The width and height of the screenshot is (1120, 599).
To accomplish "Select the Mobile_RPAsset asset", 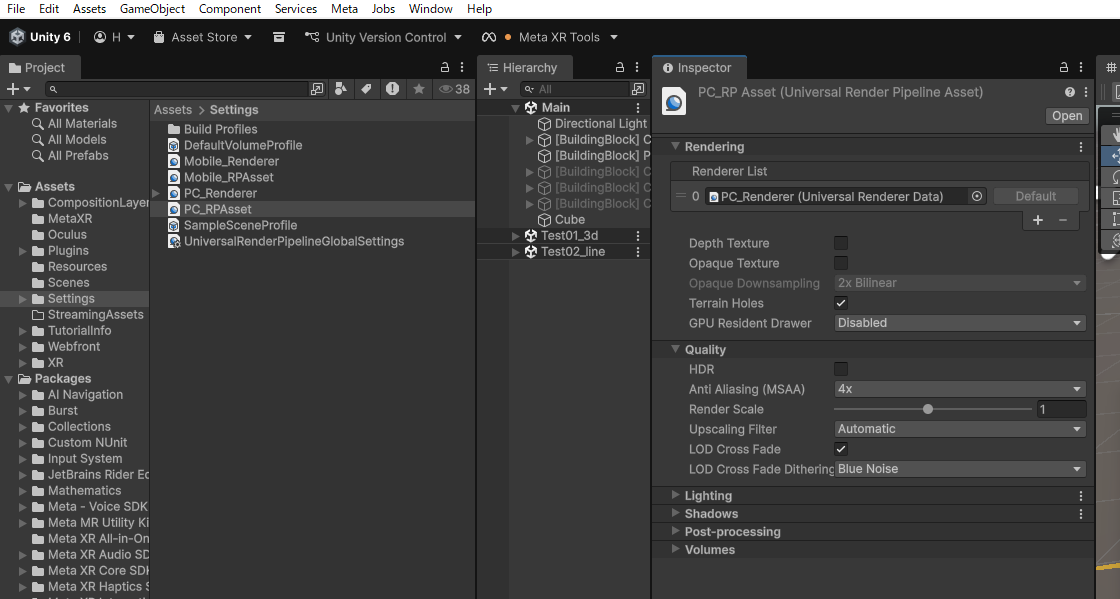I will coord(229,177).
